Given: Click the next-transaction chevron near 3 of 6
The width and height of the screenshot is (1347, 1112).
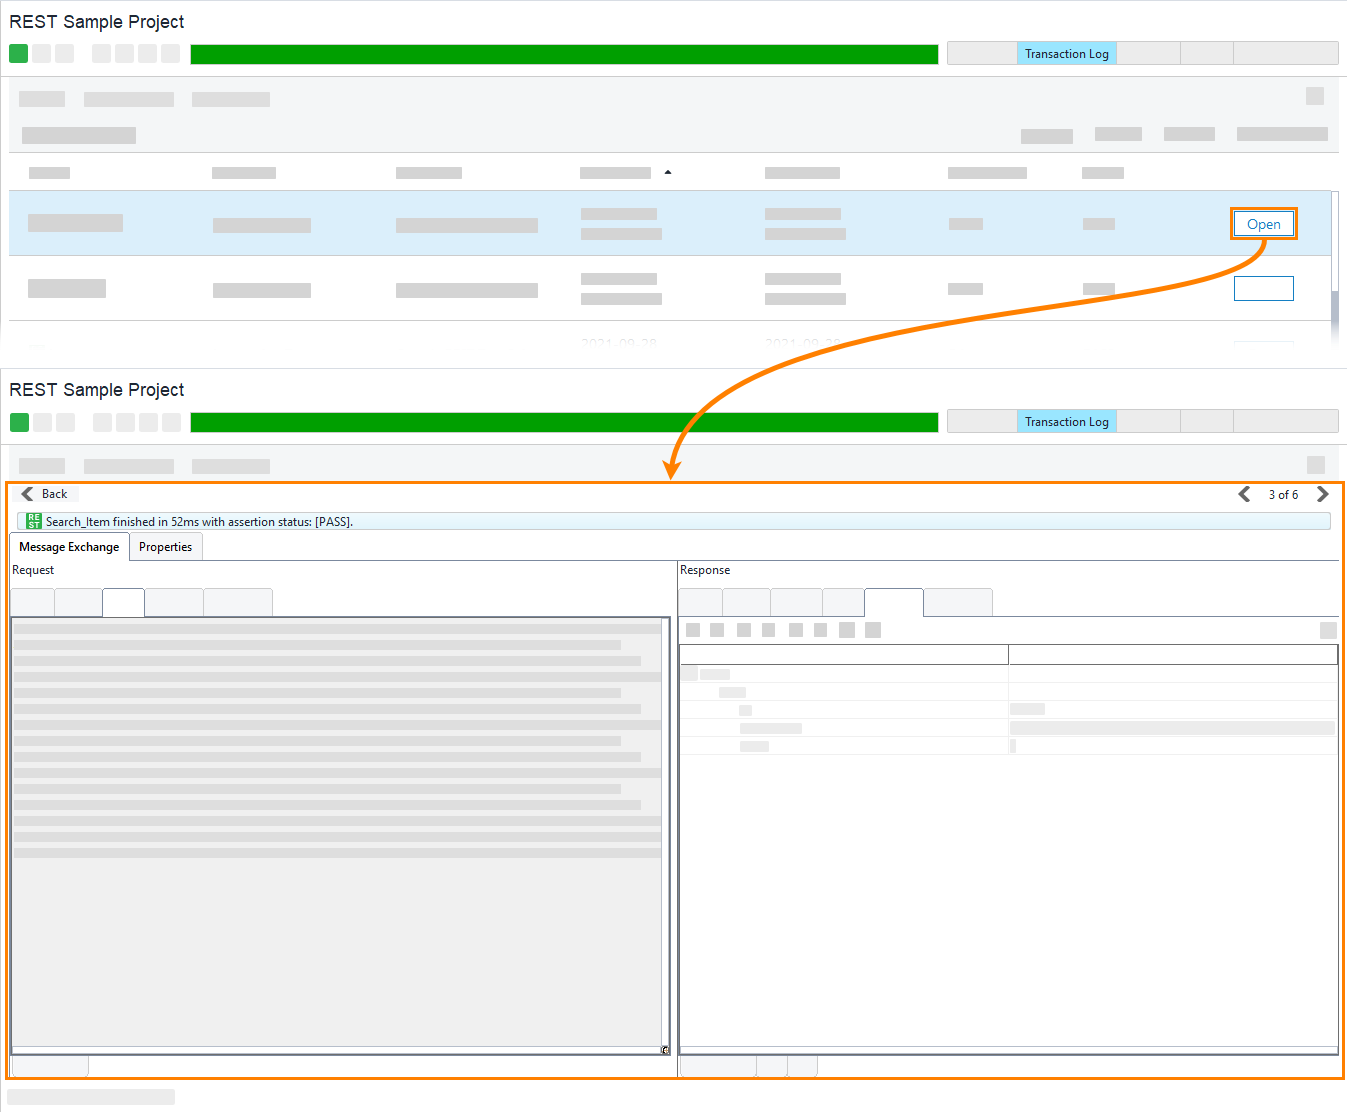Looking at the screenshot, I should point(1323,493).
